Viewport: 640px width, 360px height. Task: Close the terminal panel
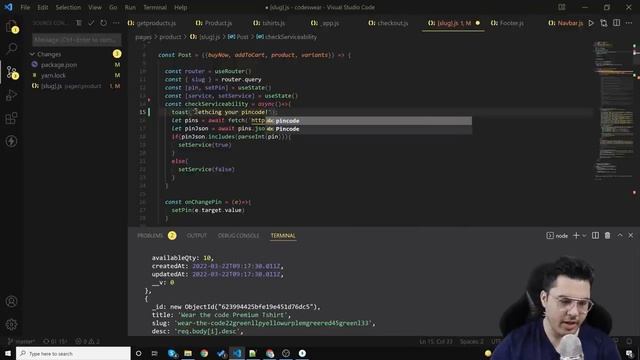coord(631,236)
